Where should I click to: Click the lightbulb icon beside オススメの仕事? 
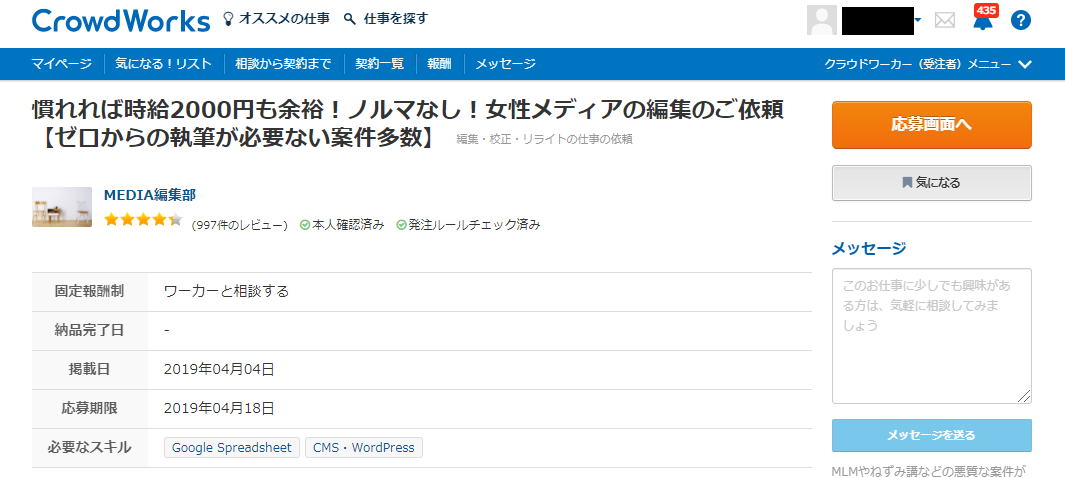(228, 18)
